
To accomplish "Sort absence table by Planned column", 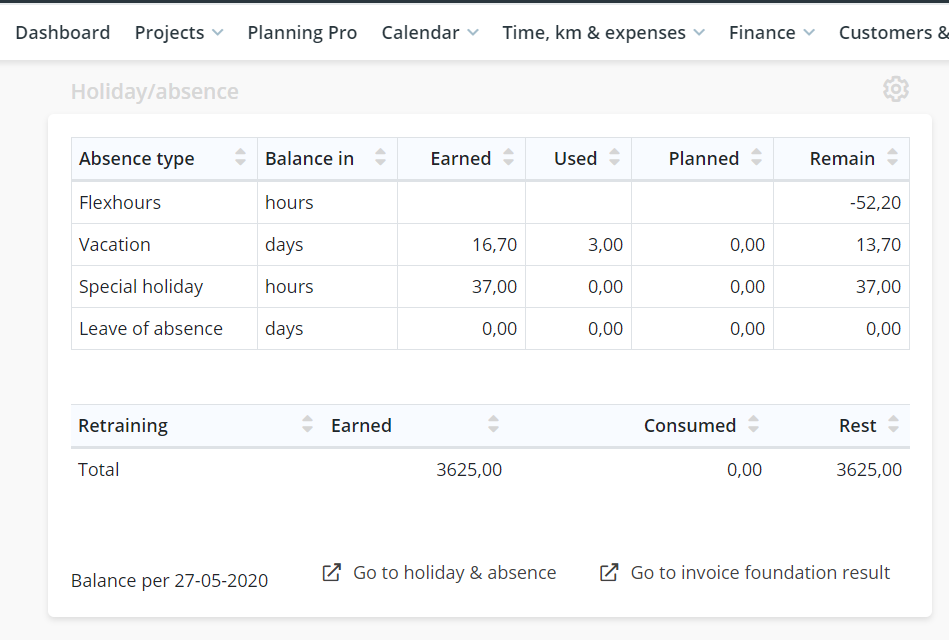I will 702,159.
